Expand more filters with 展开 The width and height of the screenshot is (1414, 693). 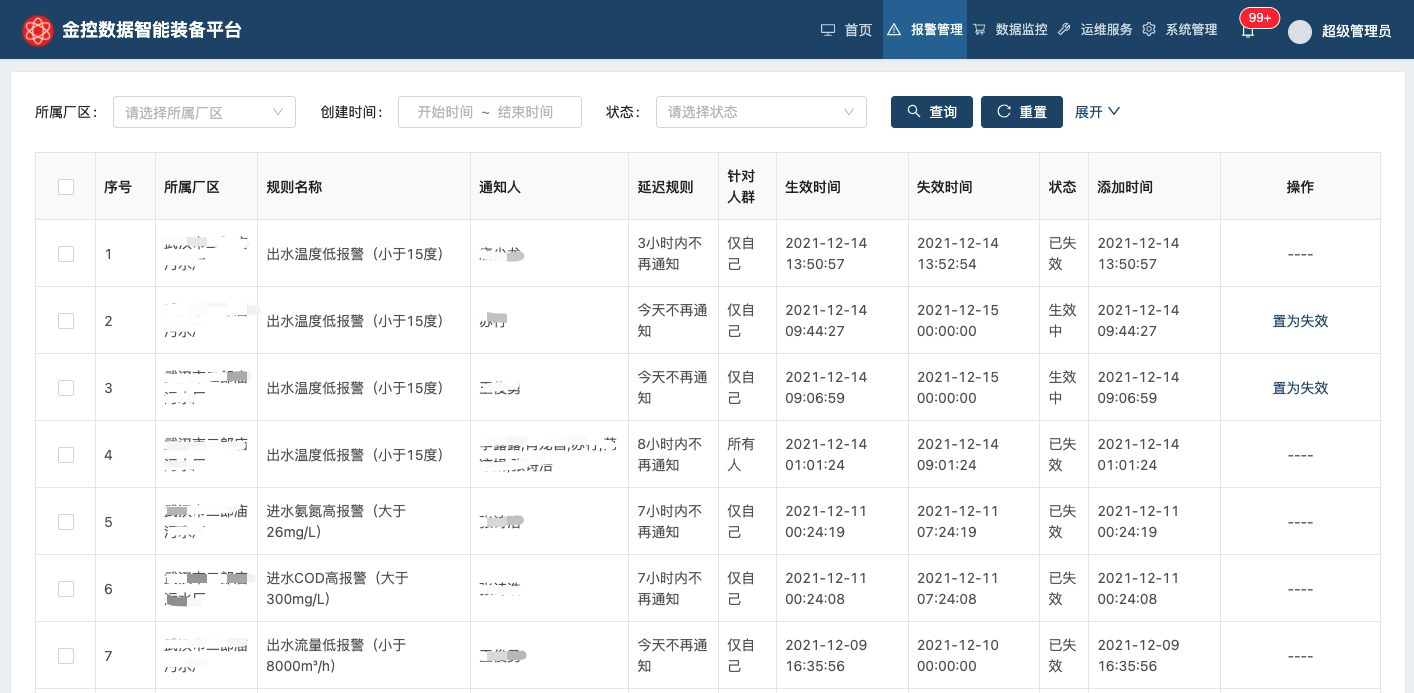coord(1097,112)
